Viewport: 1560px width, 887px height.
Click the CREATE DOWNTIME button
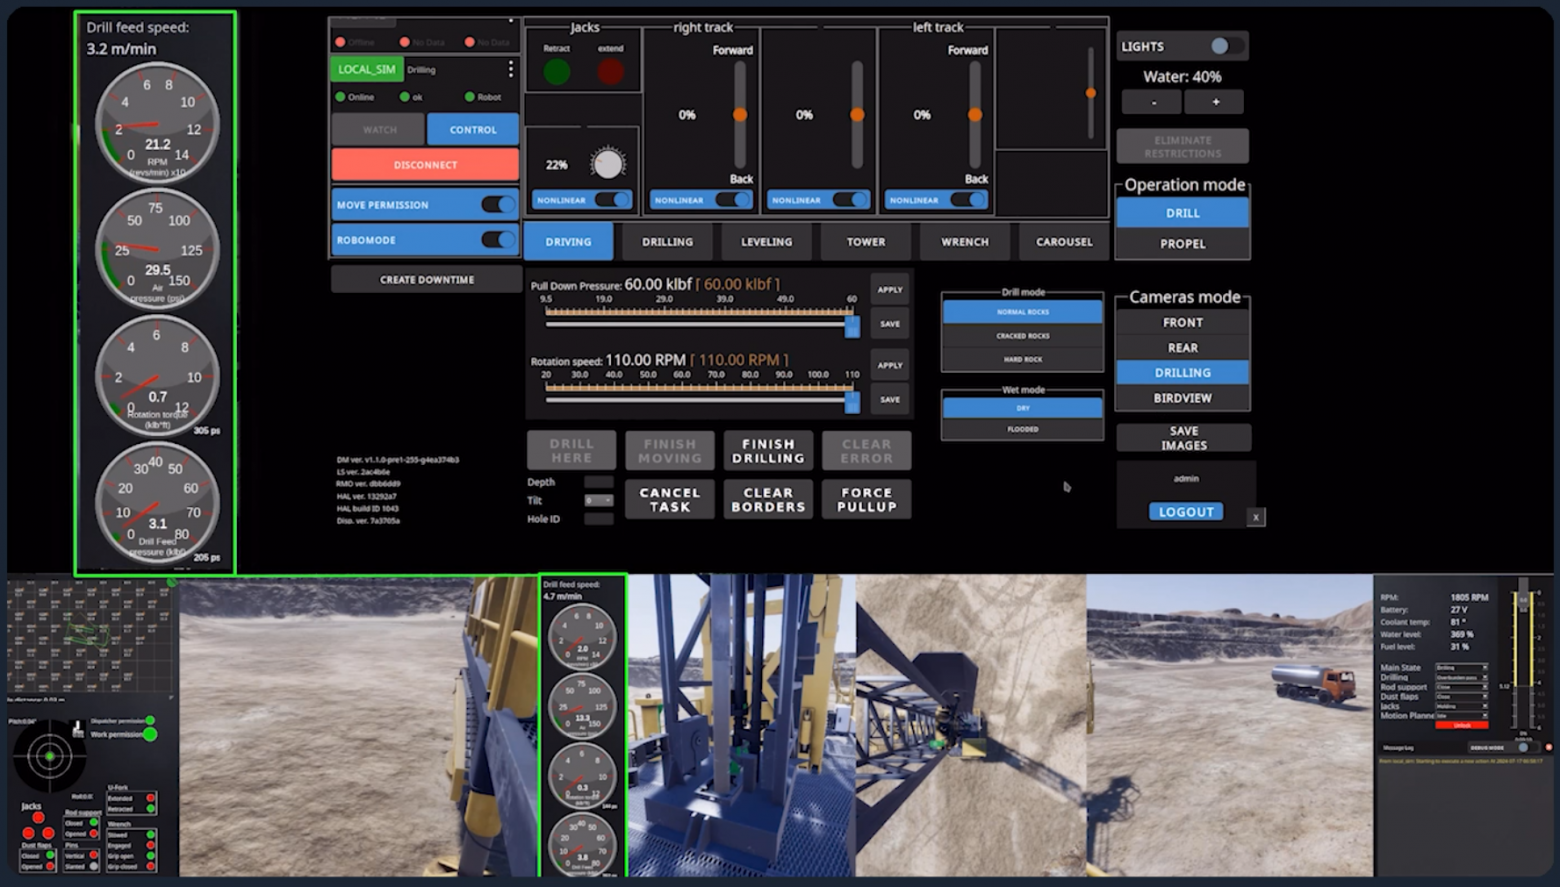[427, 280]
